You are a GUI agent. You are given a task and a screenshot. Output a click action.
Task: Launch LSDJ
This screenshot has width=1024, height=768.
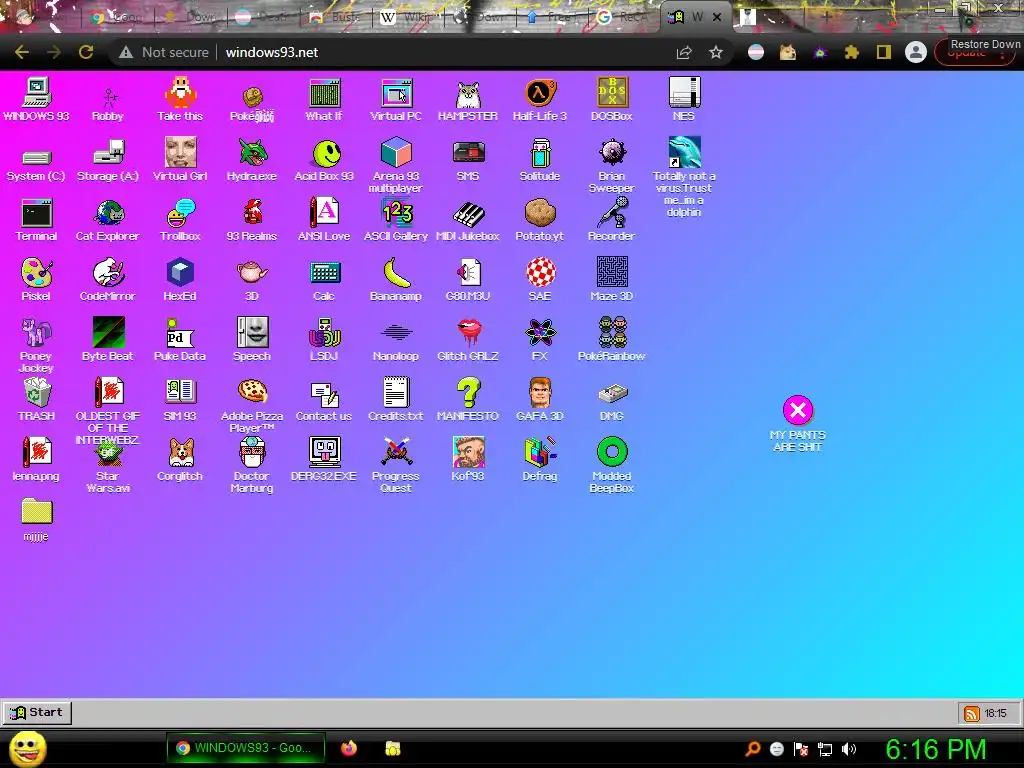click(x=324, y=333)
